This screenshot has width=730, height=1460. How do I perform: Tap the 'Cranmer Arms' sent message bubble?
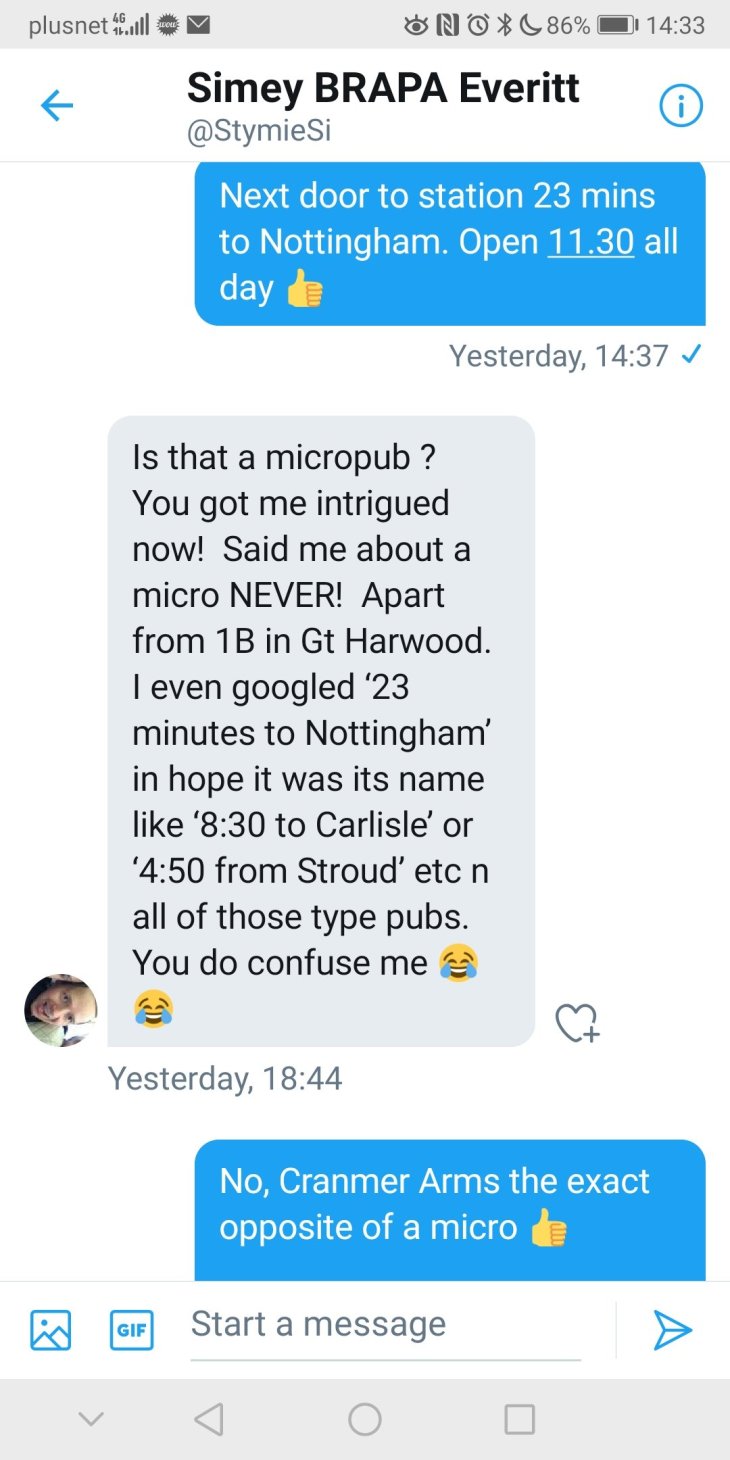(450, 1205)
